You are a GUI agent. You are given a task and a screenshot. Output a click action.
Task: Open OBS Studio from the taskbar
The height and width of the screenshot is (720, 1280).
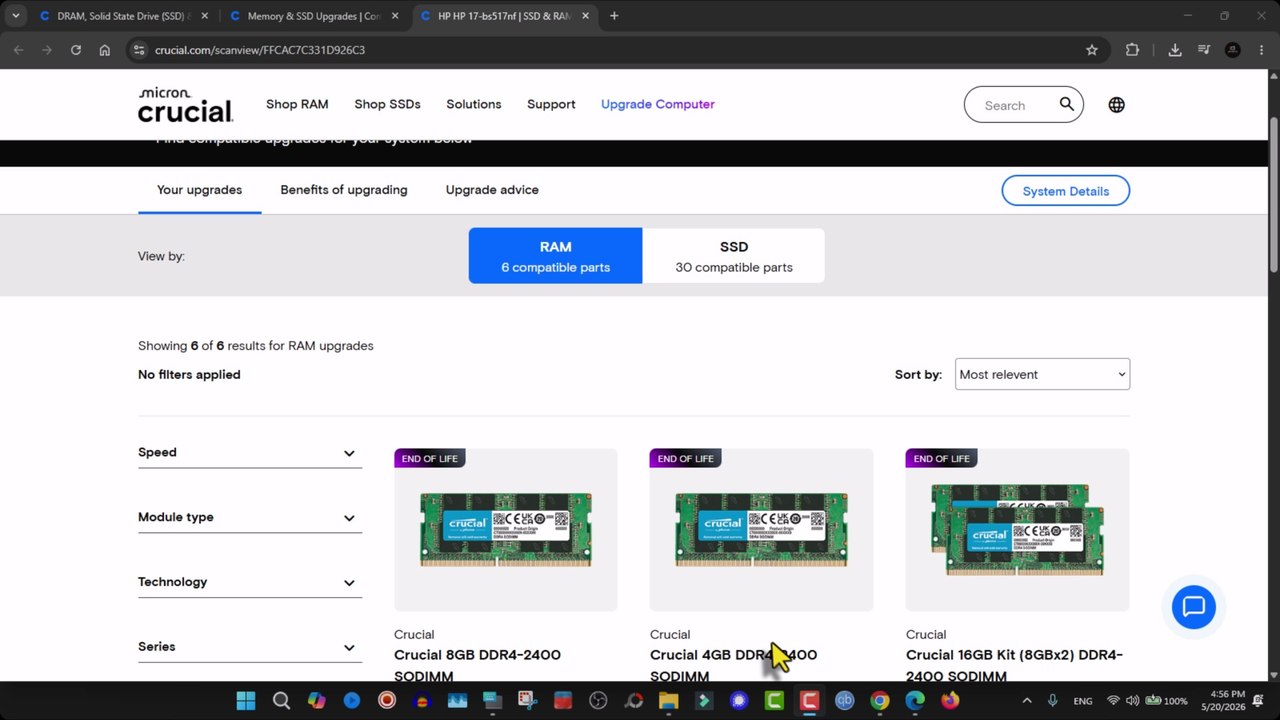598,701
